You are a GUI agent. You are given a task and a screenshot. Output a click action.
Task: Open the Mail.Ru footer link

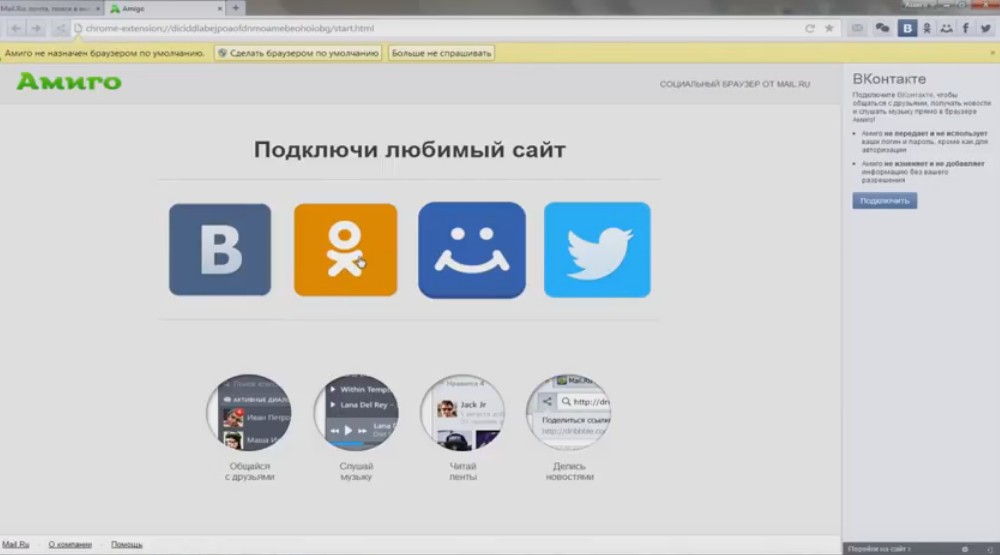coord(16,544)
